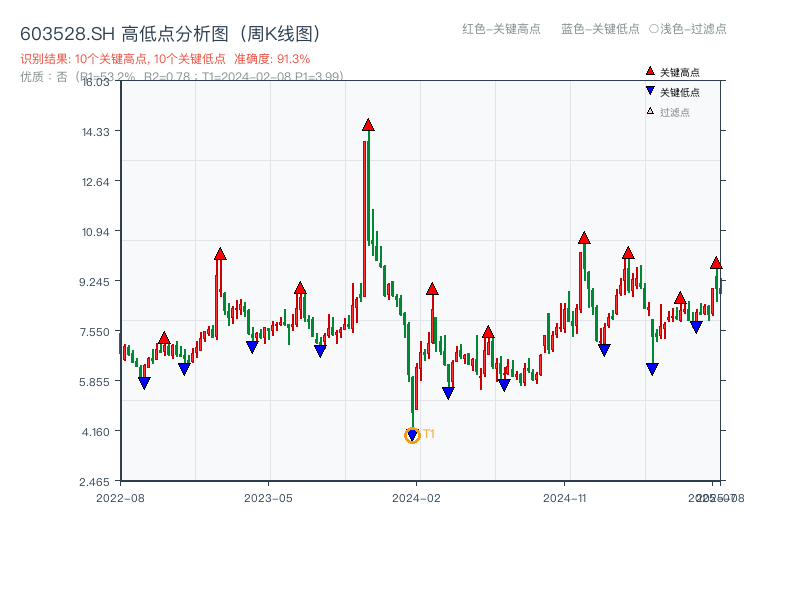800x600 pixels.
Task: Expand the 浅色-过滤点 circle indicator
Action: pyautogui.click(x=655, y=29)
